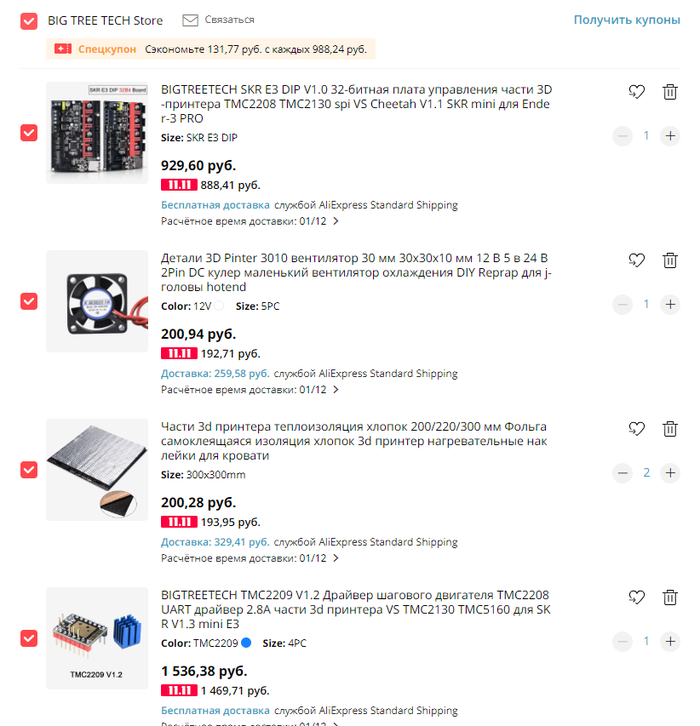
Task: Add the TMC2209 driver to wishlist
Action: (637, 597)
